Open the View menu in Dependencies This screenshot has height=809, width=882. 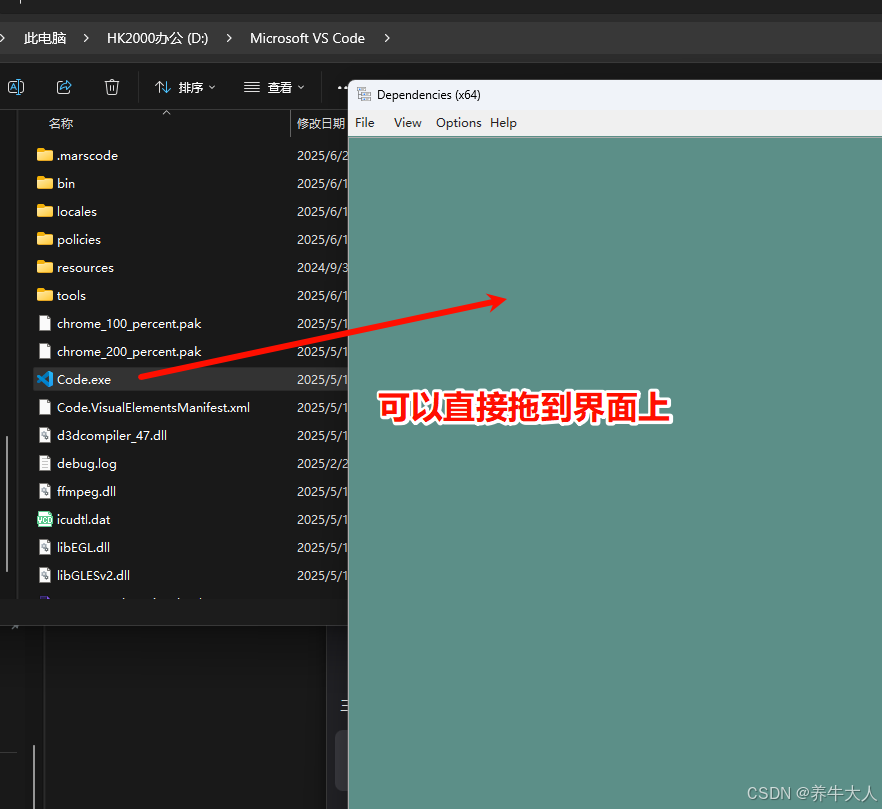[x=407, y=123]
